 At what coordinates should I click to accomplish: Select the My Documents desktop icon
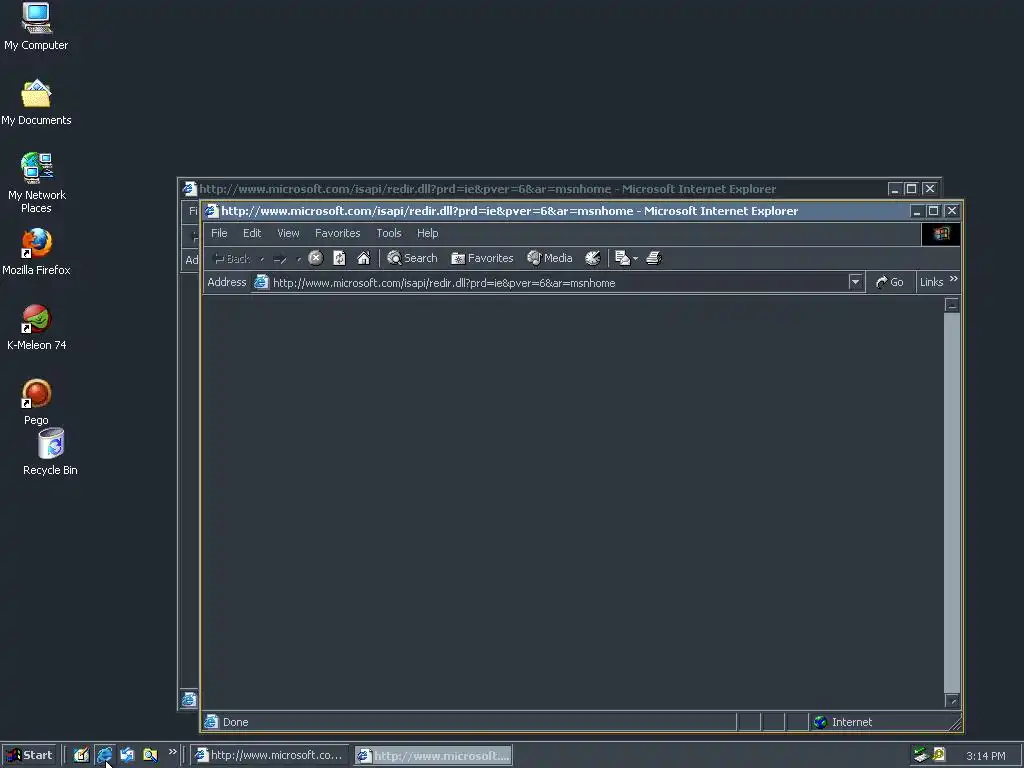pos(36,103)
